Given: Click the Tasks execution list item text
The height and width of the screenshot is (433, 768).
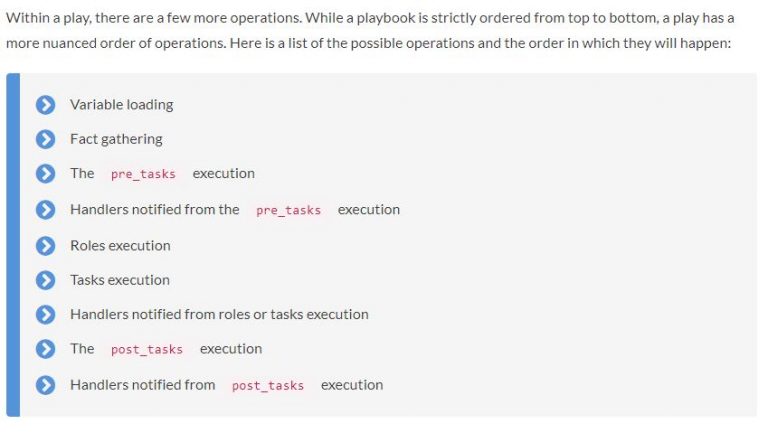Looking at the screenshot, I should [120, 280].
